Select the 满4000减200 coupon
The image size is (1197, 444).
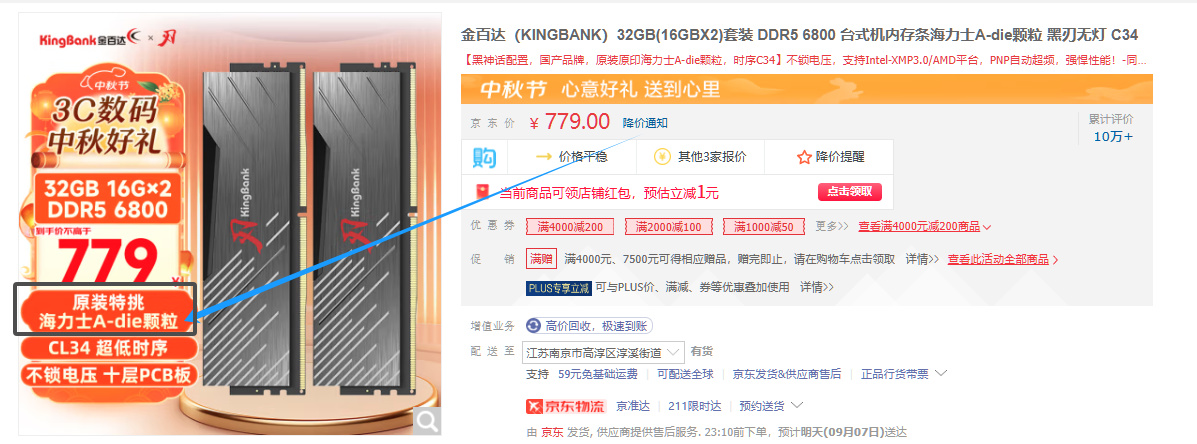coord(569,227)
